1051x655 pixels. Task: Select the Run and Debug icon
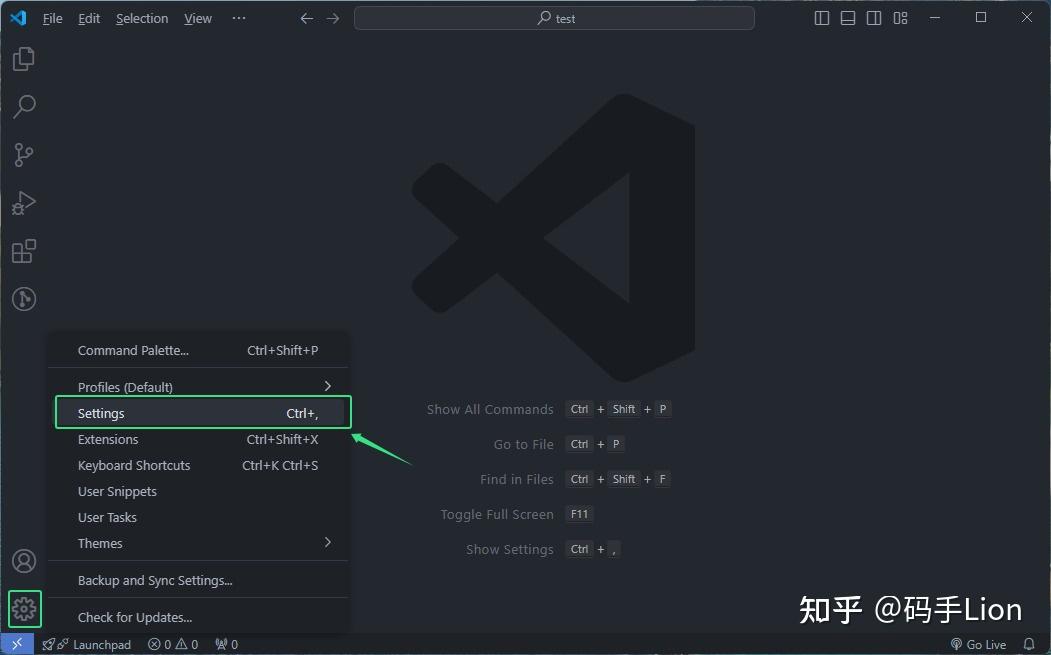pyautogui.click(x=23, y=203)
